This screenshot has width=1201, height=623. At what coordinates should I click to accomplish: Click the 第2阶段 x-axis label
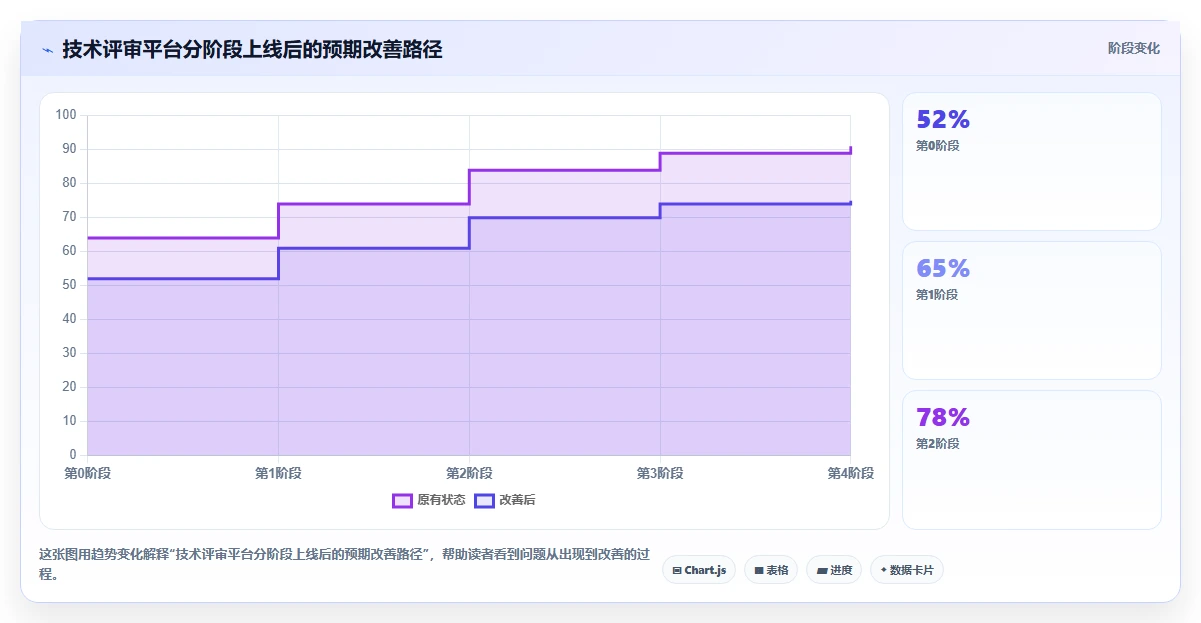point(469,473)
